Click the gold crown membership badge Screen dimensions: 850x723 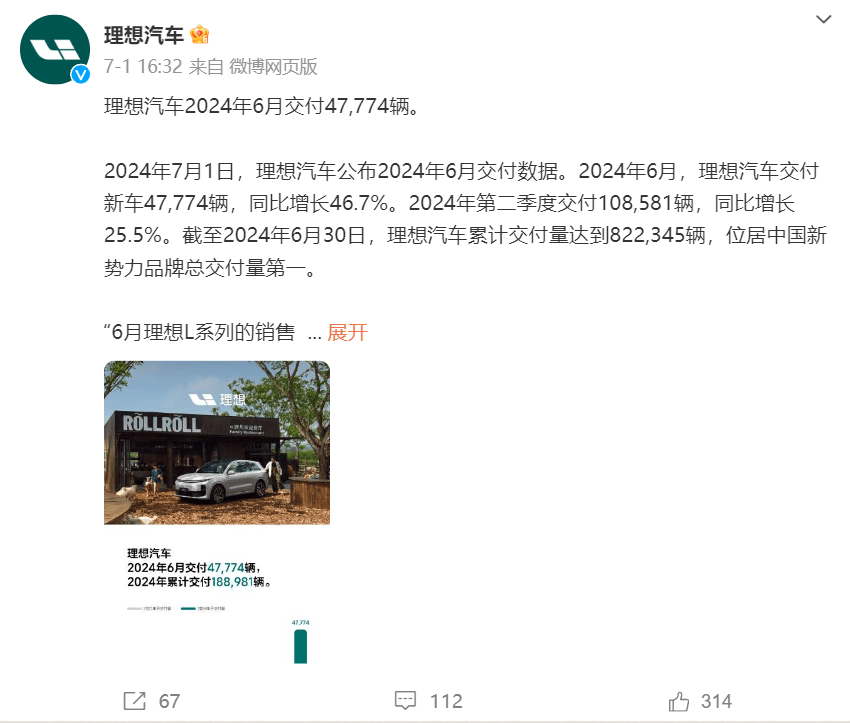point(199,35)
